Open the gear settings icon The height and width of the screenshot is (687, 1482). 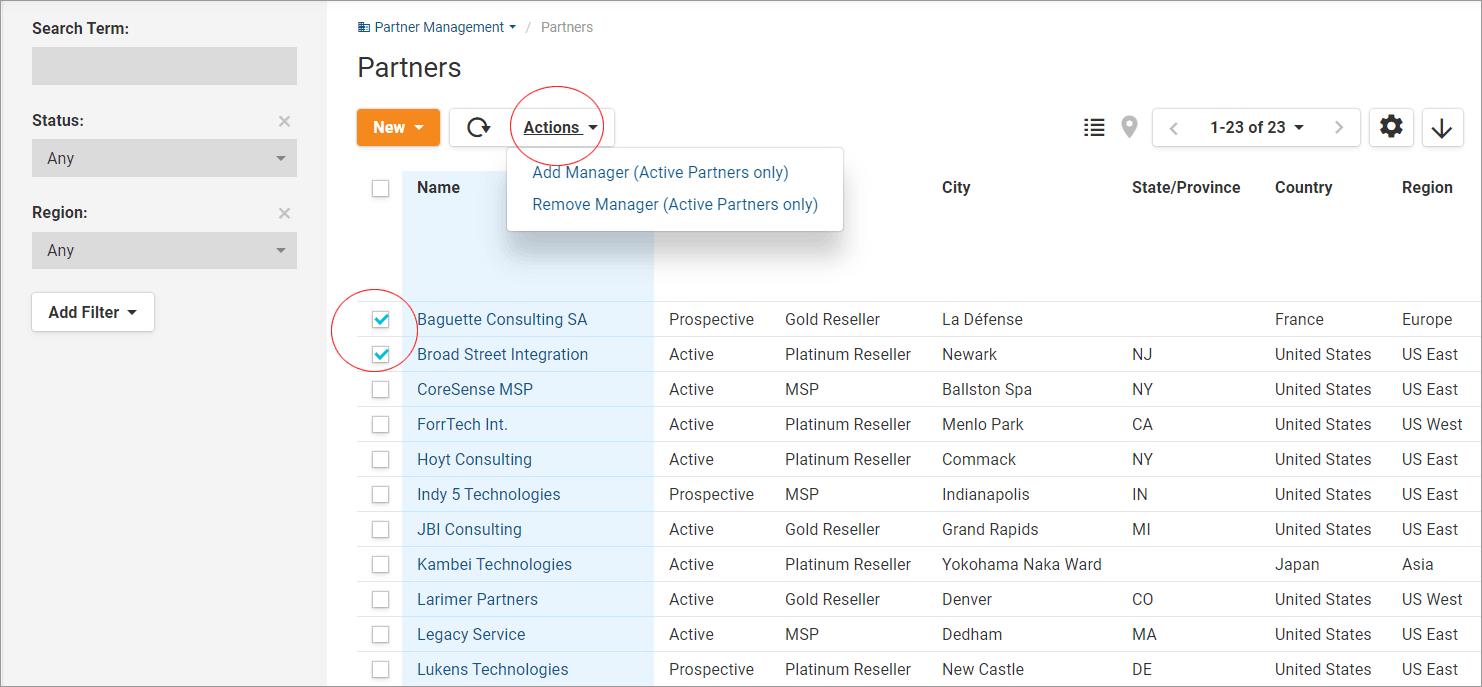click(x=1391, y=127)
